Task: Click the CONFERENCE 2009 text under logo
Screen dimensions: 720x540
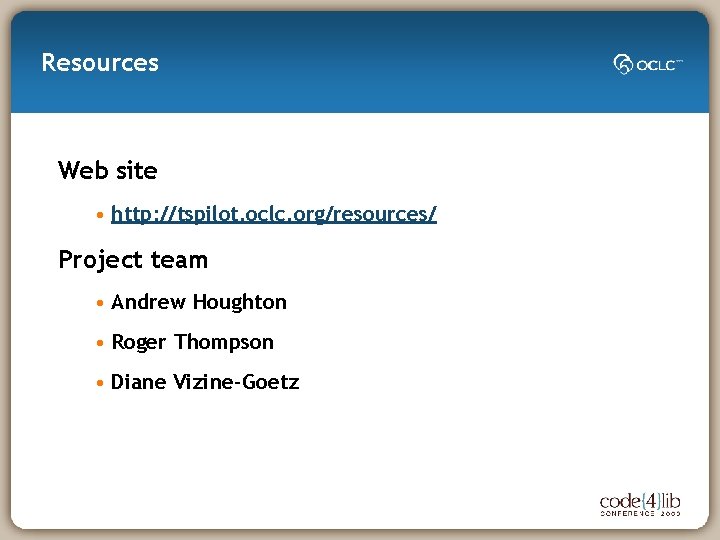Action: pos(640,513)
